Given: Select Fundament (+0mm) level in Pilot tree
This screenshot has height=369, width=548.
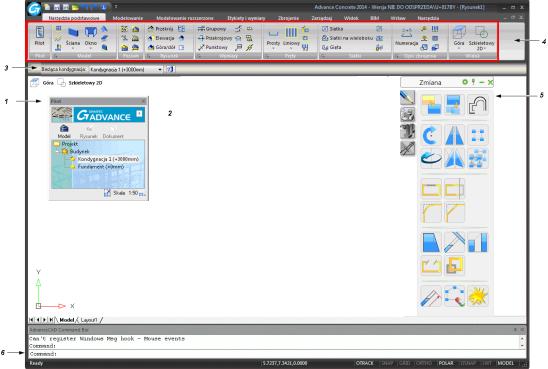Looking at the screenshot, I should pyautogui.click(x=101, y=167).
